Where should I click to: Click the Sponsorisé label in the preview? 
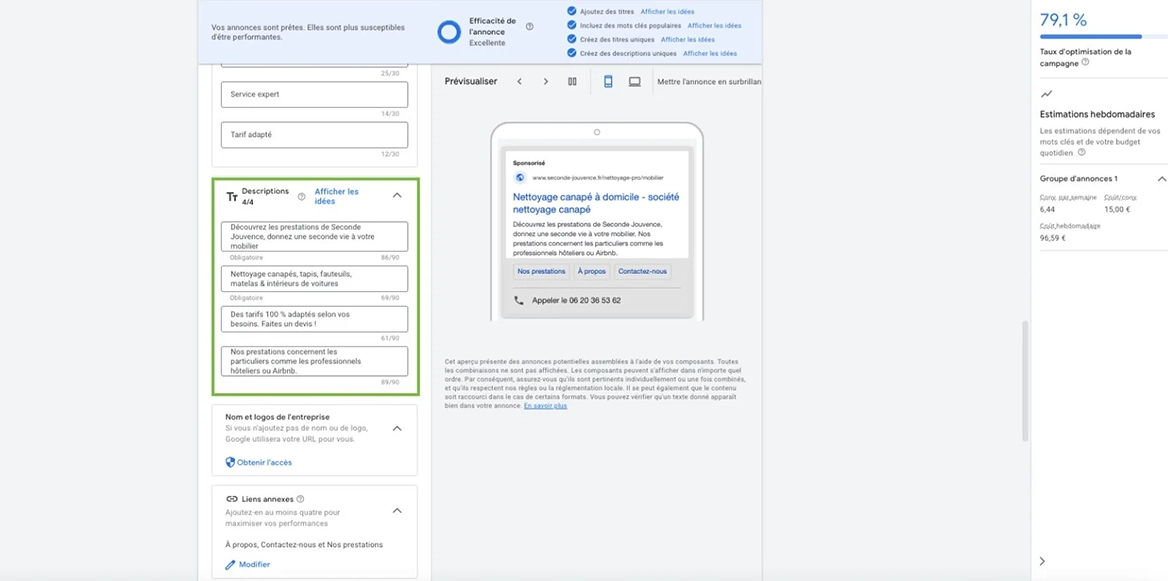point(528,162)
